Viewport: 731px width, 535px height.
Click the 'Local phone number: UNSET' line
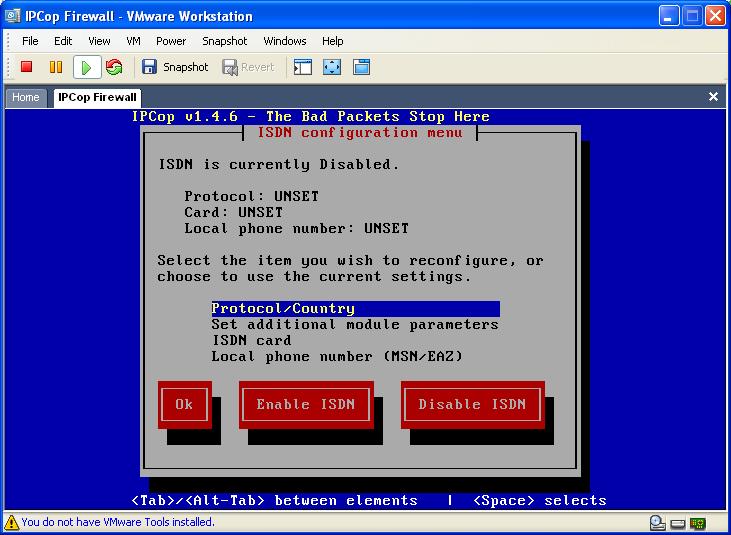[x=297, y=228]
